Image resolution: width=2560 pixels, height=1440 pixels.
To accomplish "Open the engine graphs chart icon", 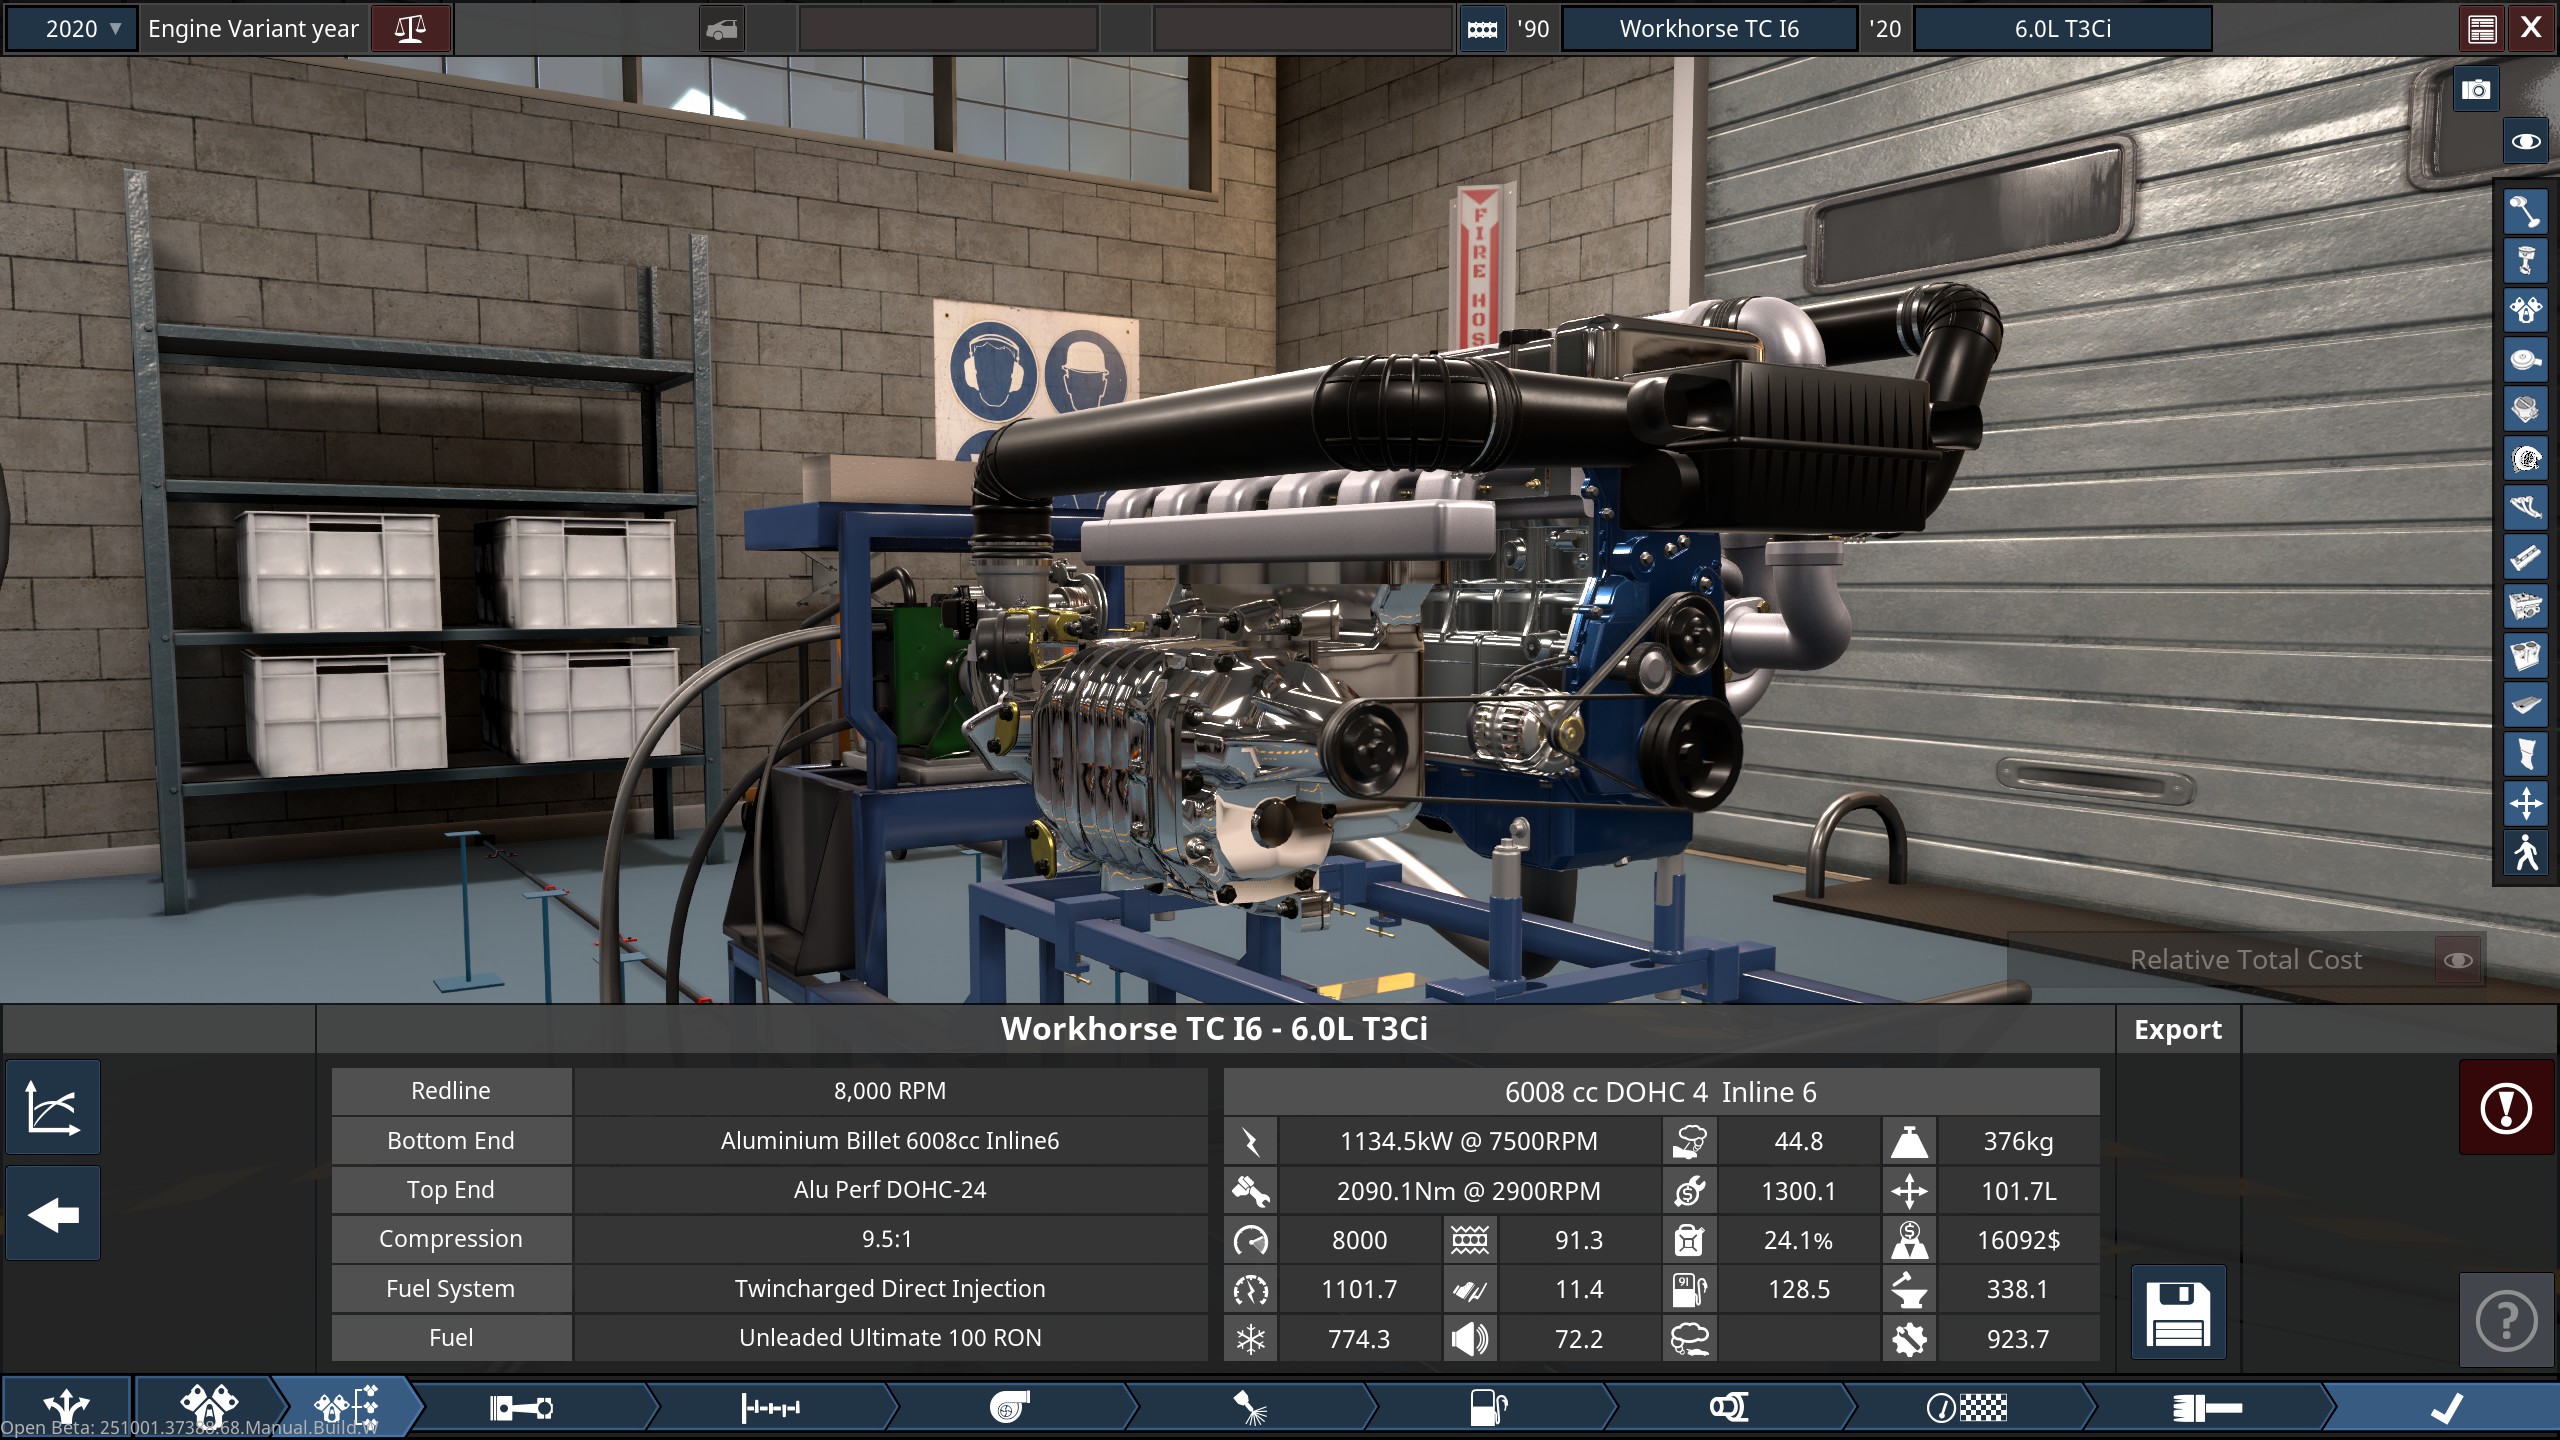I will [x=53, y=1108].
